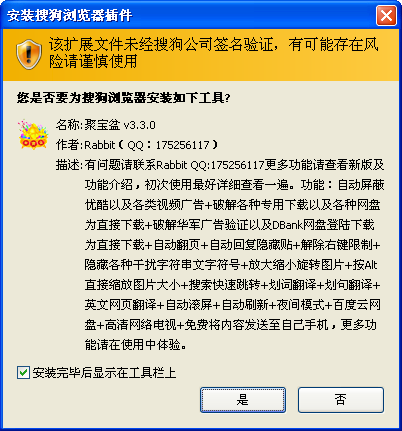Close the plugin install dialog

(x=386, y=15)
